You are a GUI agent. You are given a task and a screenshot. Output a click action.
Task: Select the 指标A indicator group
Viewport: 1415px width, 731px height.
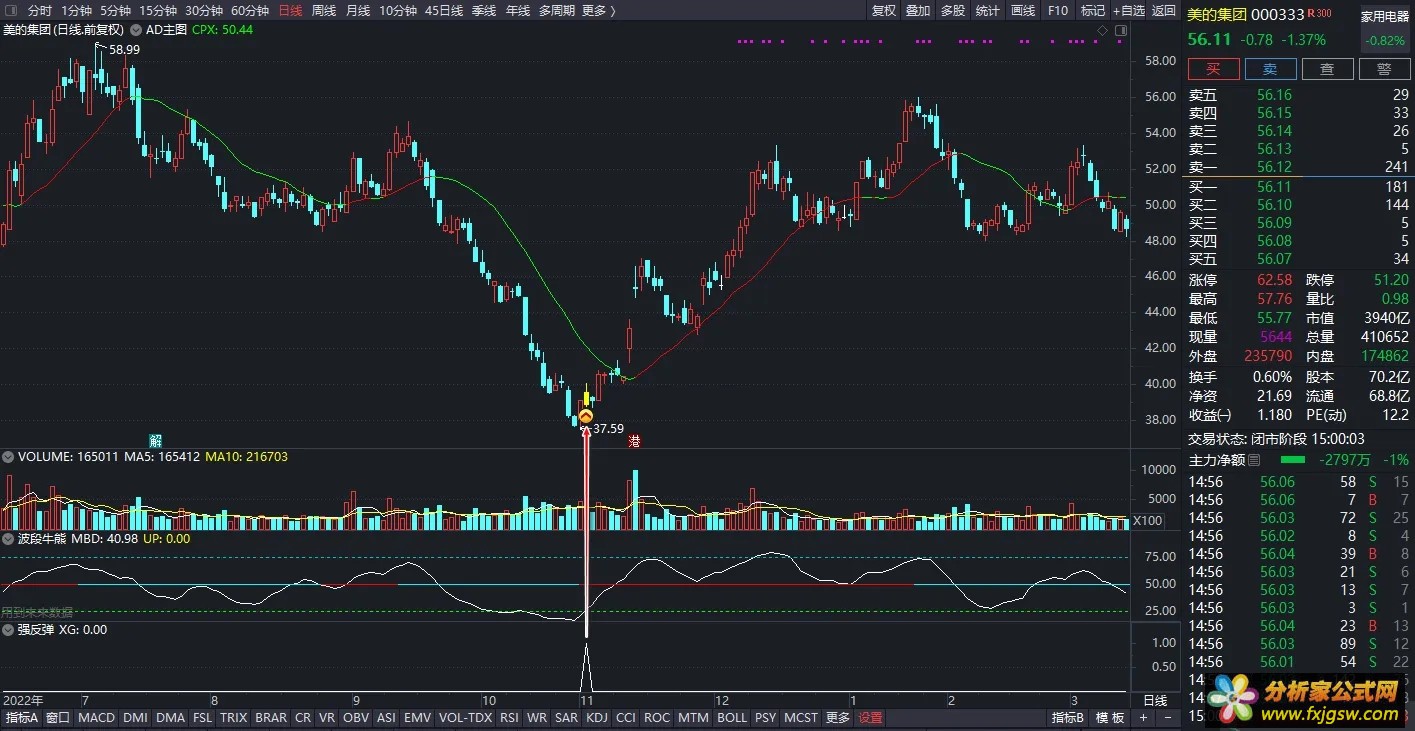[x=21, y=718]
